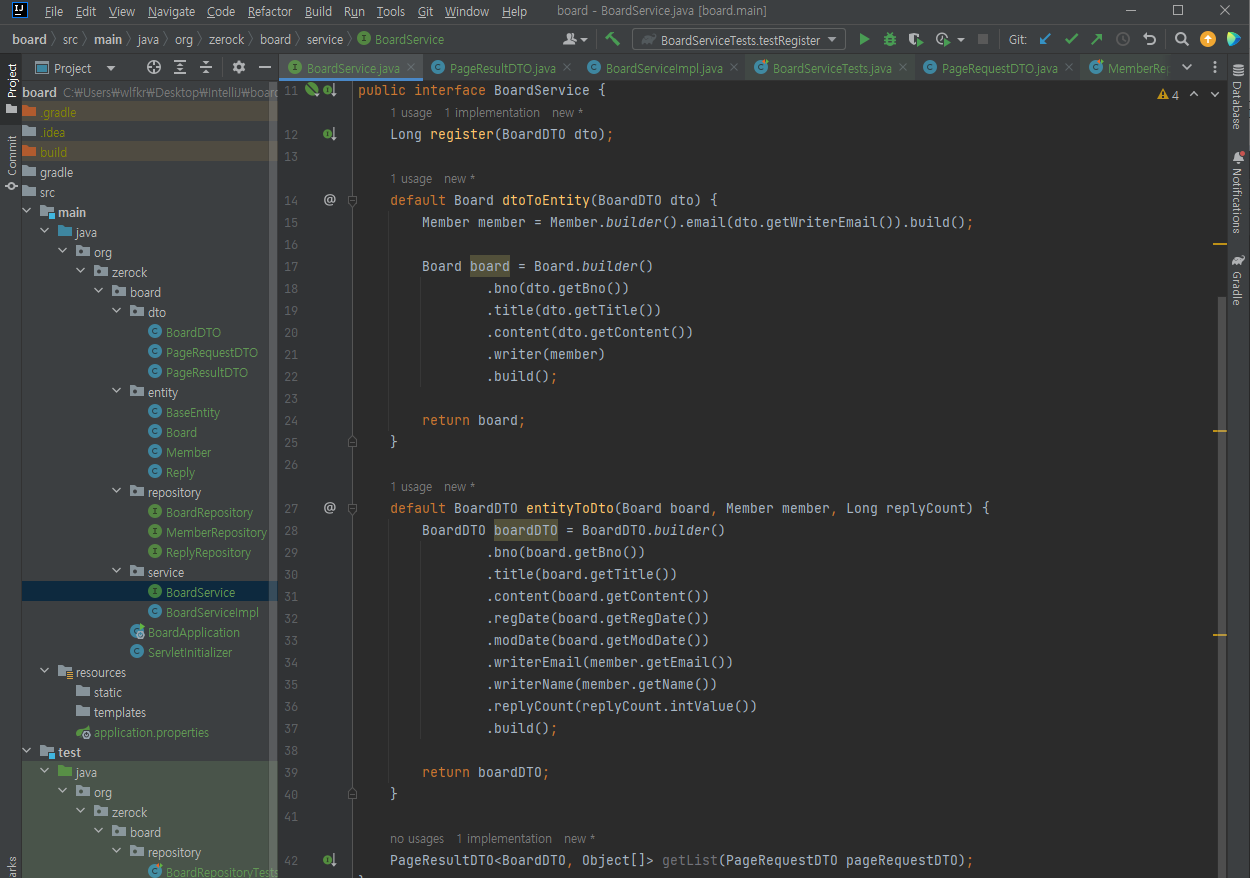Select BoardDTO in the project tree

193,332
